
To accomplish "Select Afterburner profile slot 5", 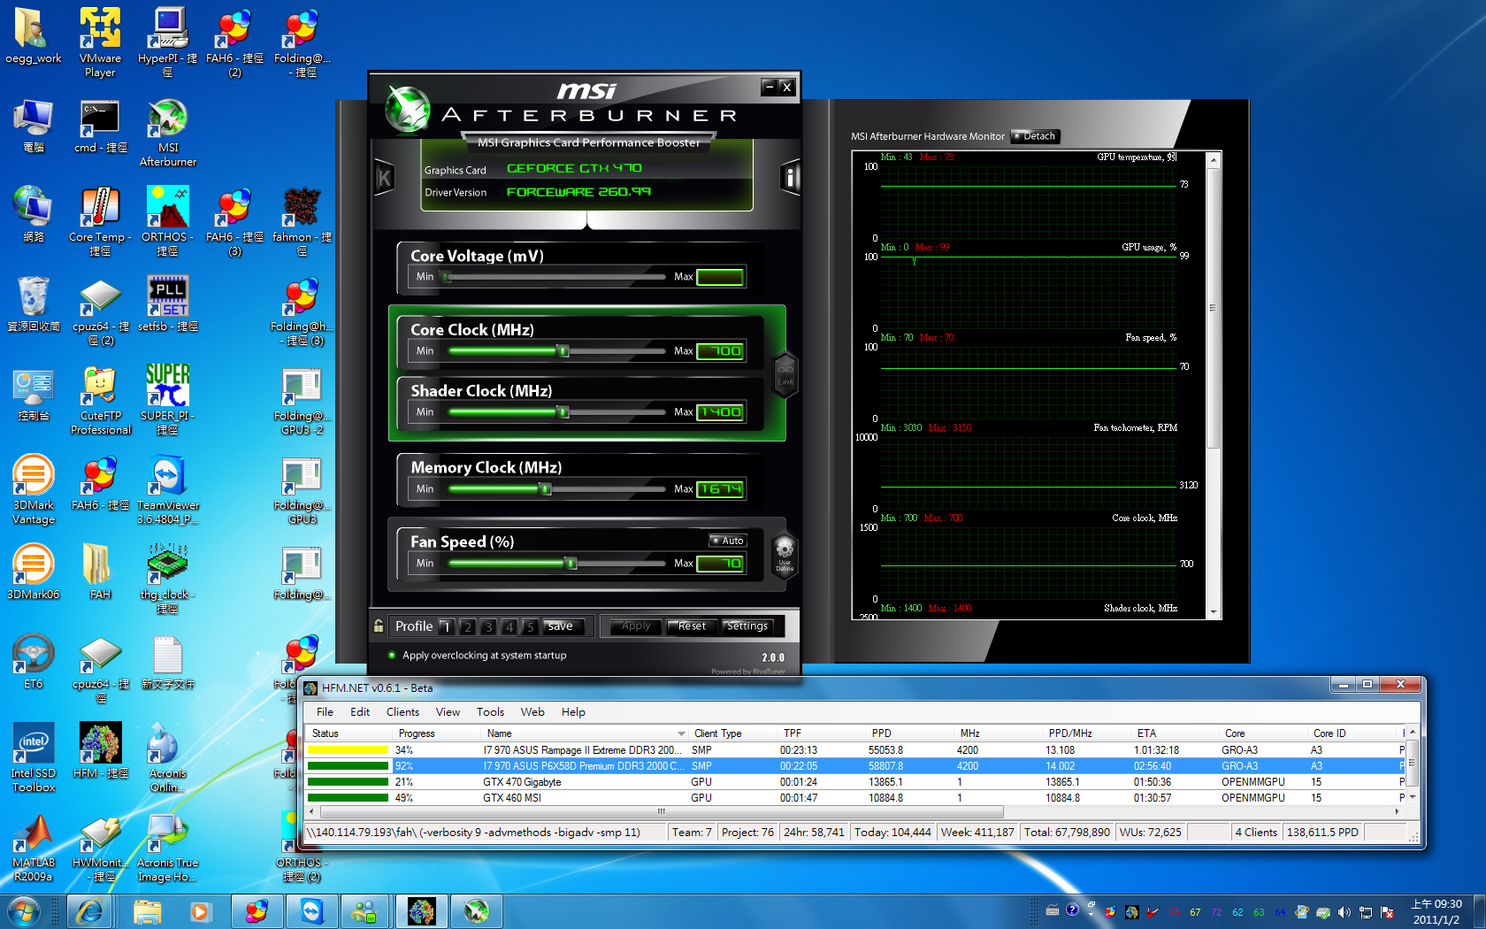I will point(530,627).
